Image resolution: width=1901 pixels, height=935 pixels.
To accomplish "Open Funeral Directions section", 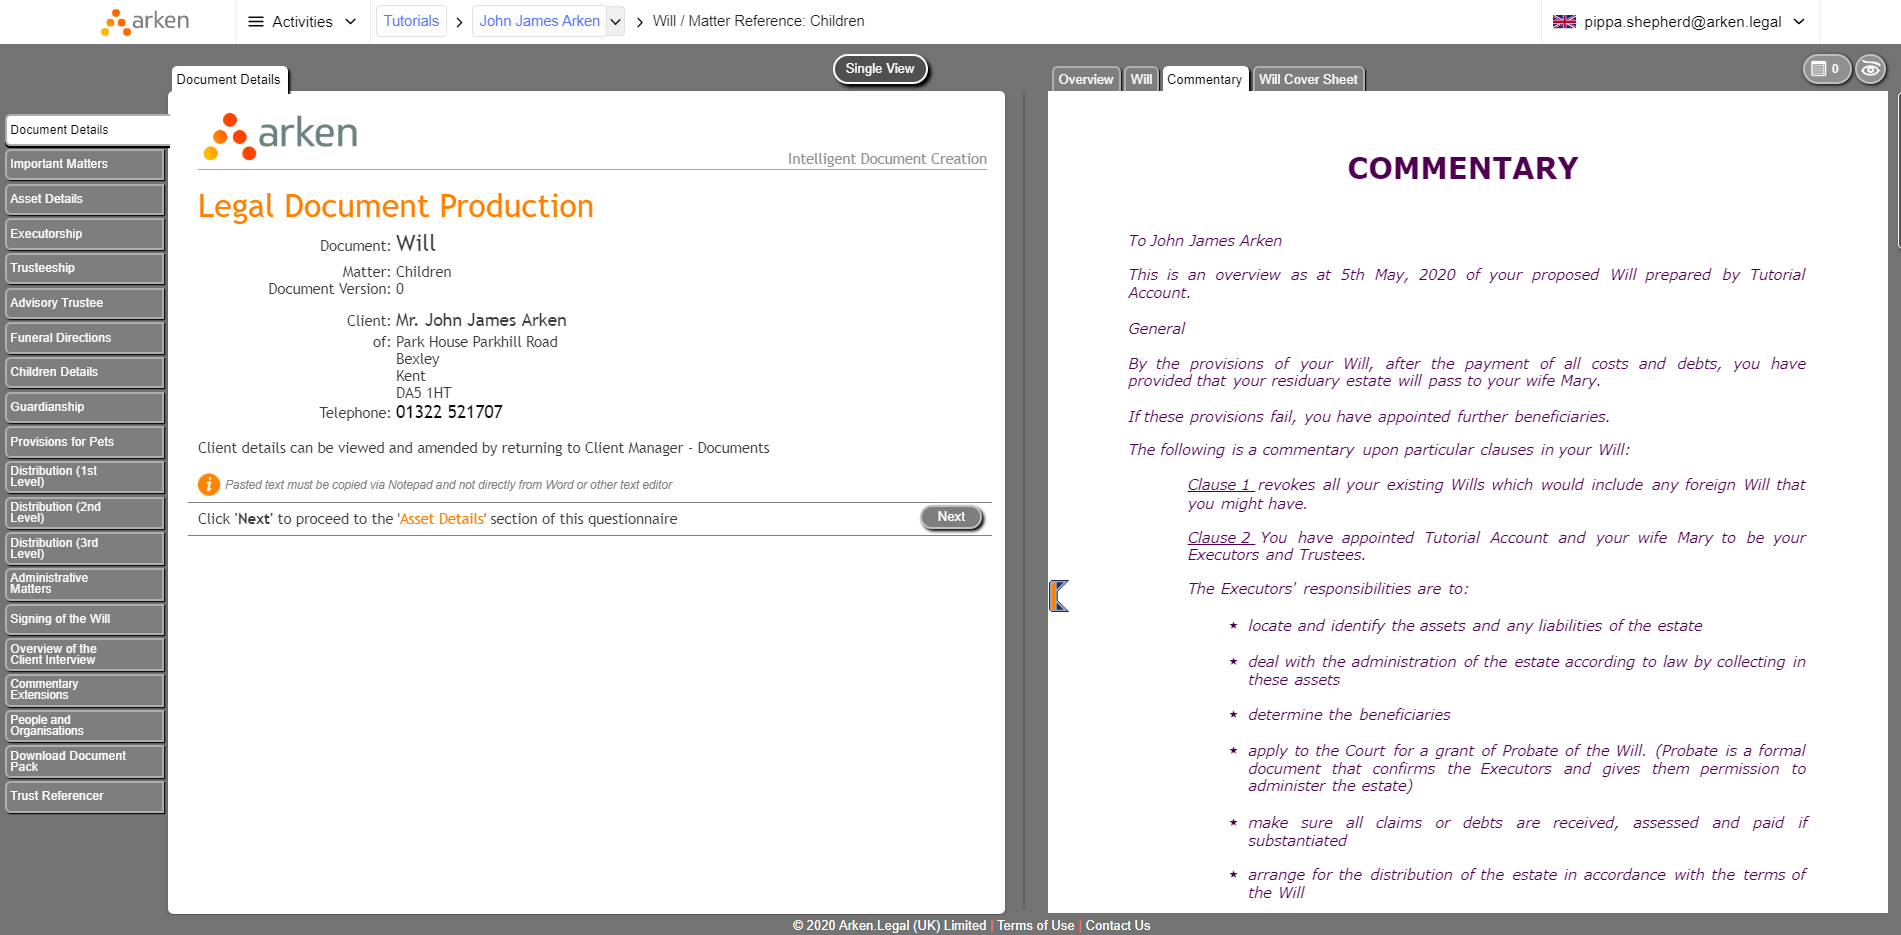I will click(85, 338).
